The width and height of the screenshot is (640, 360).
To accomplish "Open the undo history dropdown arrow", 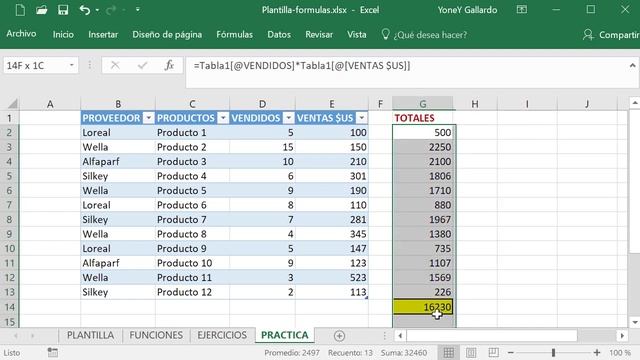I will tap(97, 10).
